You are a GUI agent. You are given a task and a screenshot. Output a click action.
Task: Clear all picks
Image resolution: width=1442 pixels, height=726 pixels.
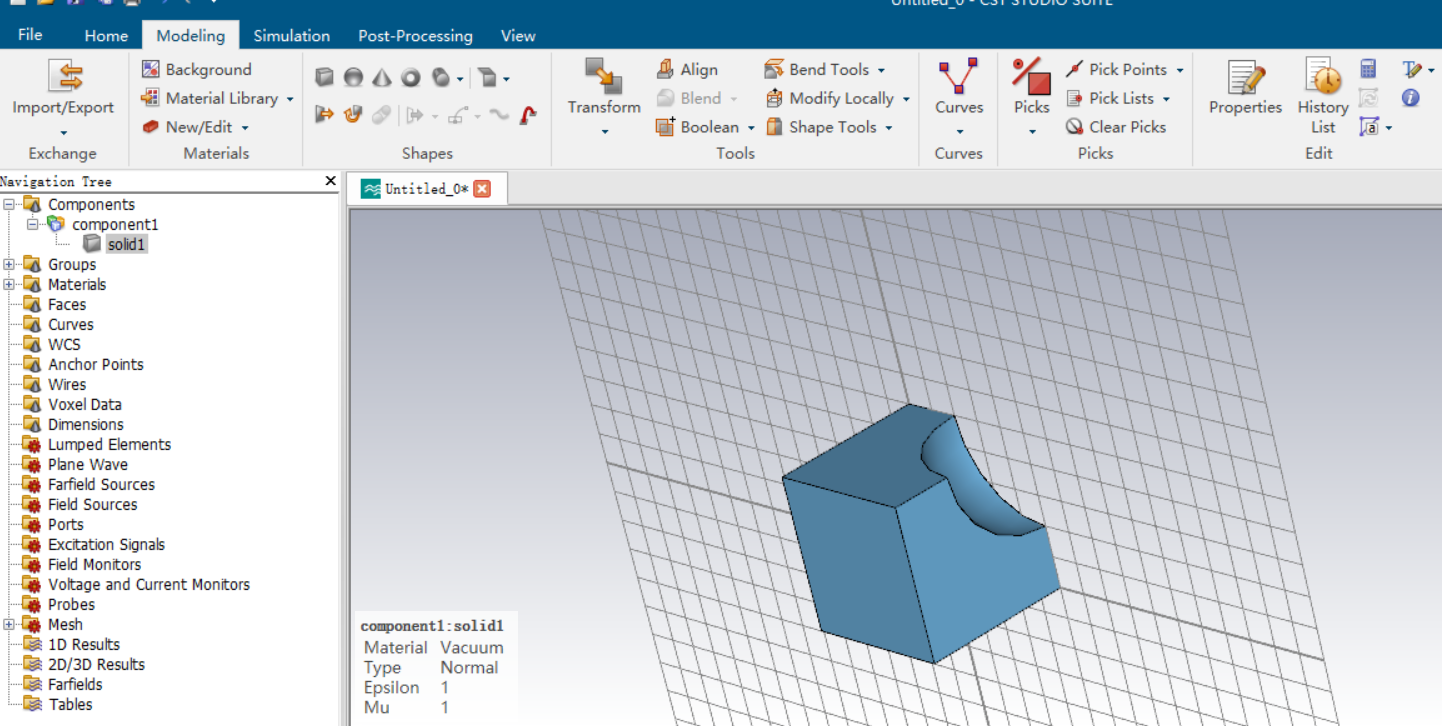pos(1116,127)
